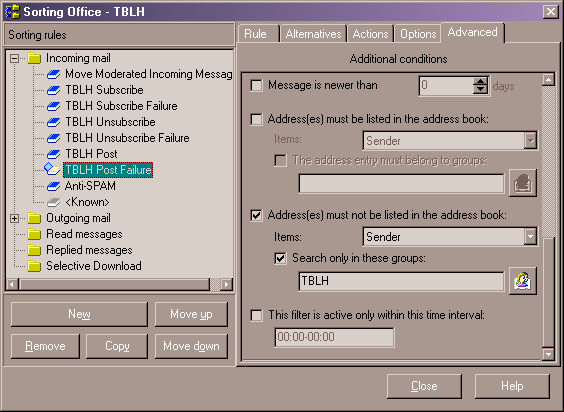Click the address book group picker icon beside TBLH
Viewport: 564px width, 412px height.
point(523,281)
